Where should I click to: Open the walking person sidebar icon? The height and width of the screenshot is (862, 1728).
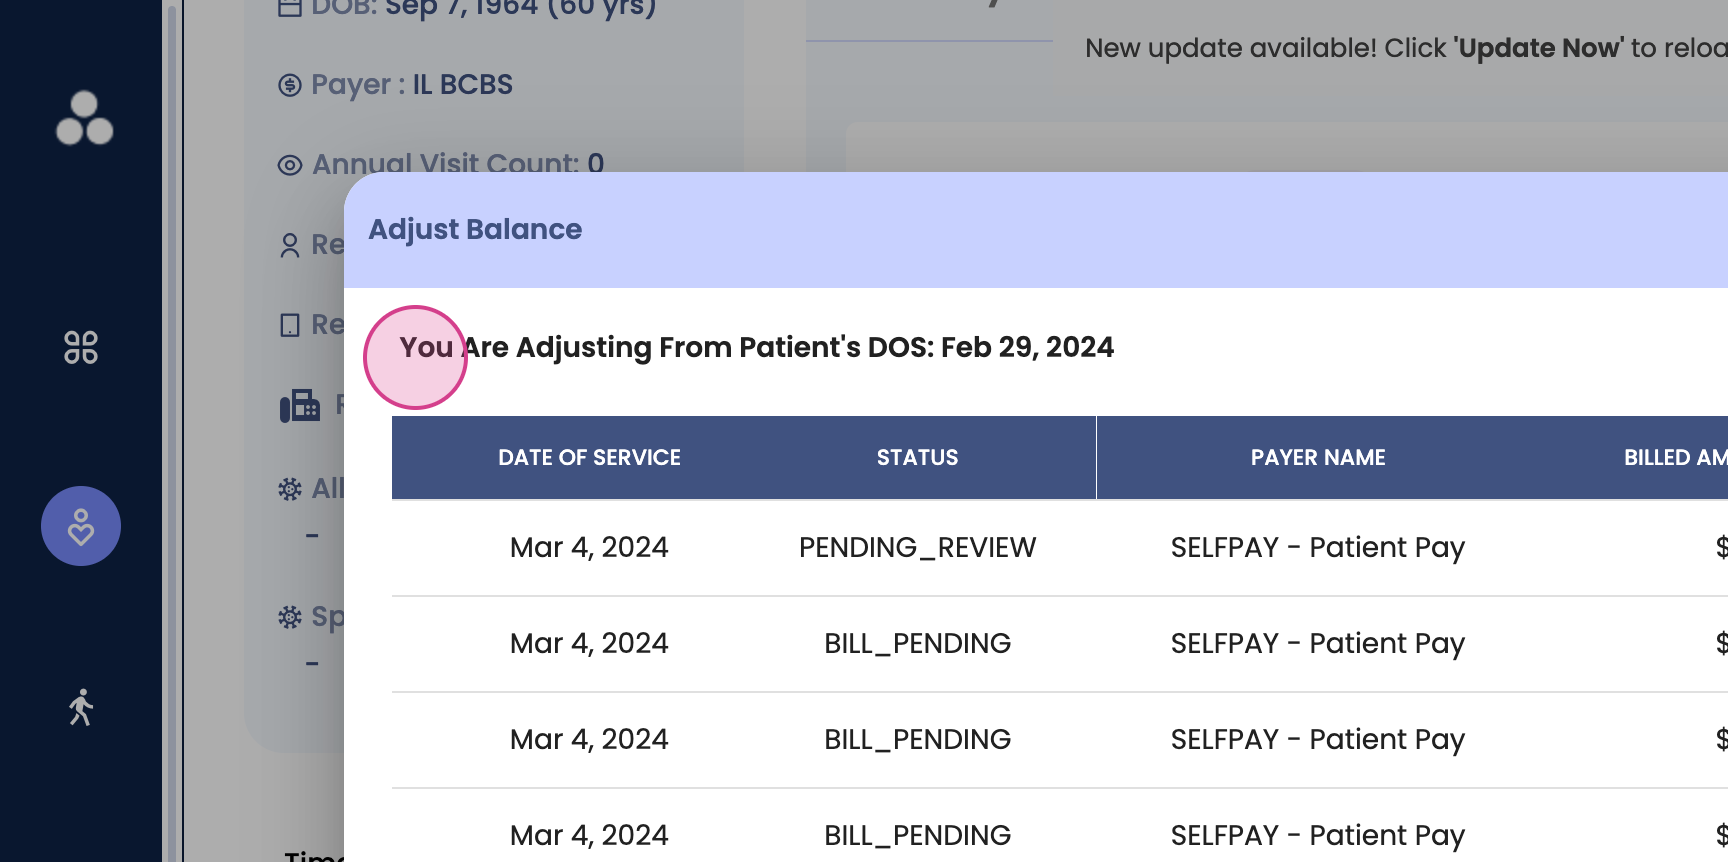81,707
